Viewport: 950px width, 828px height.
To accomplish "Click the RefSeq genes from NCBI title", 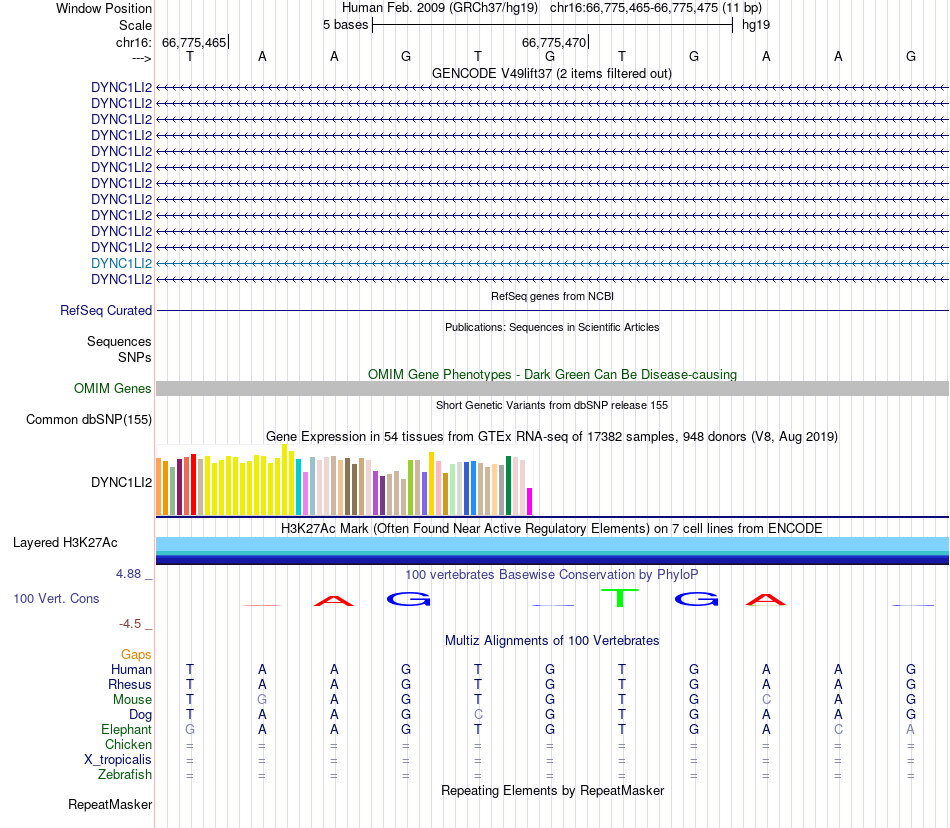I will [x=552, y=296].
